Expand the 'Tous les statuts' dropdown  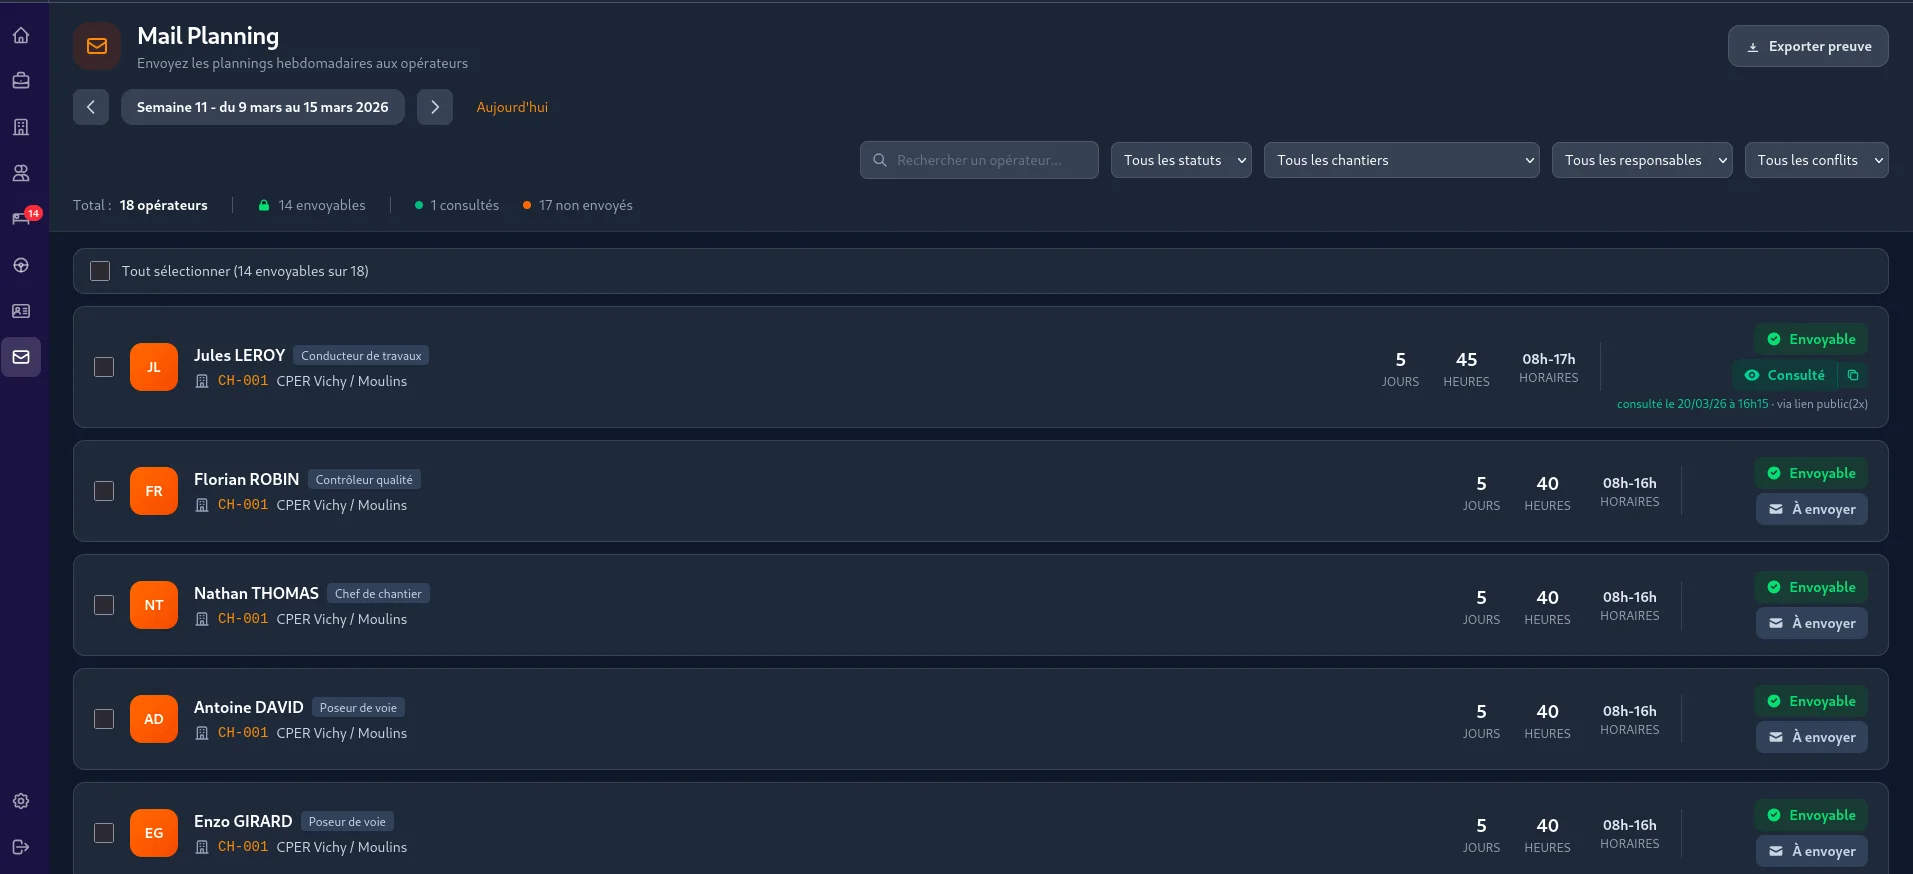tap(1181, 160)
